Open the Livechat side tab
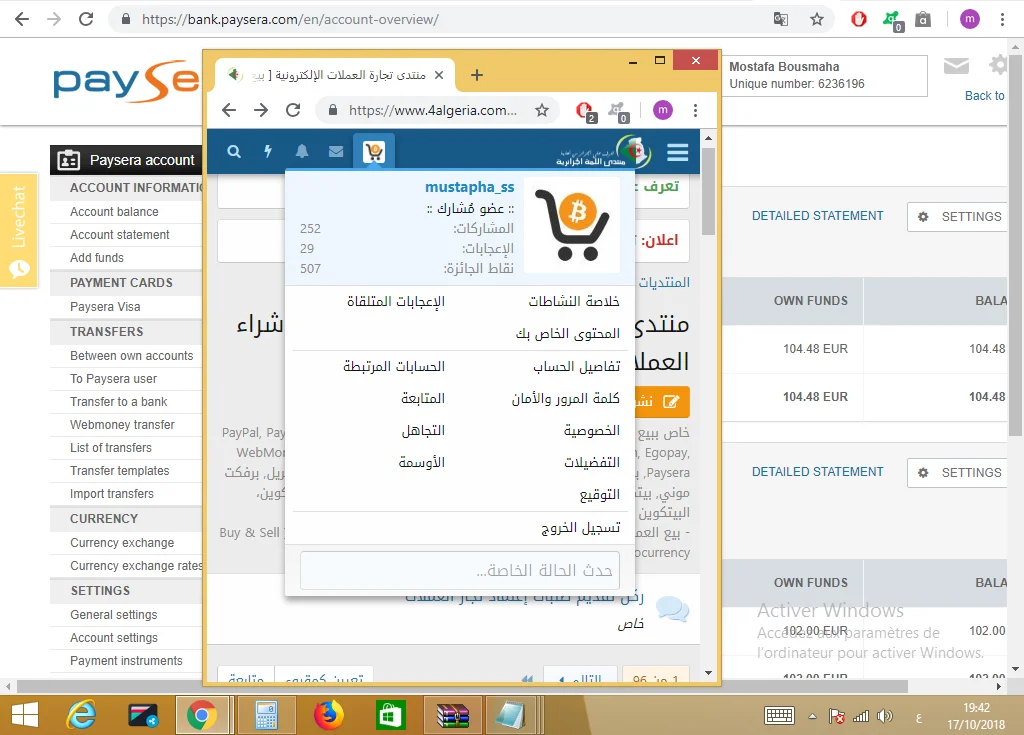The height and width of the screenshot is (735, 1024). tap(18, 230)
